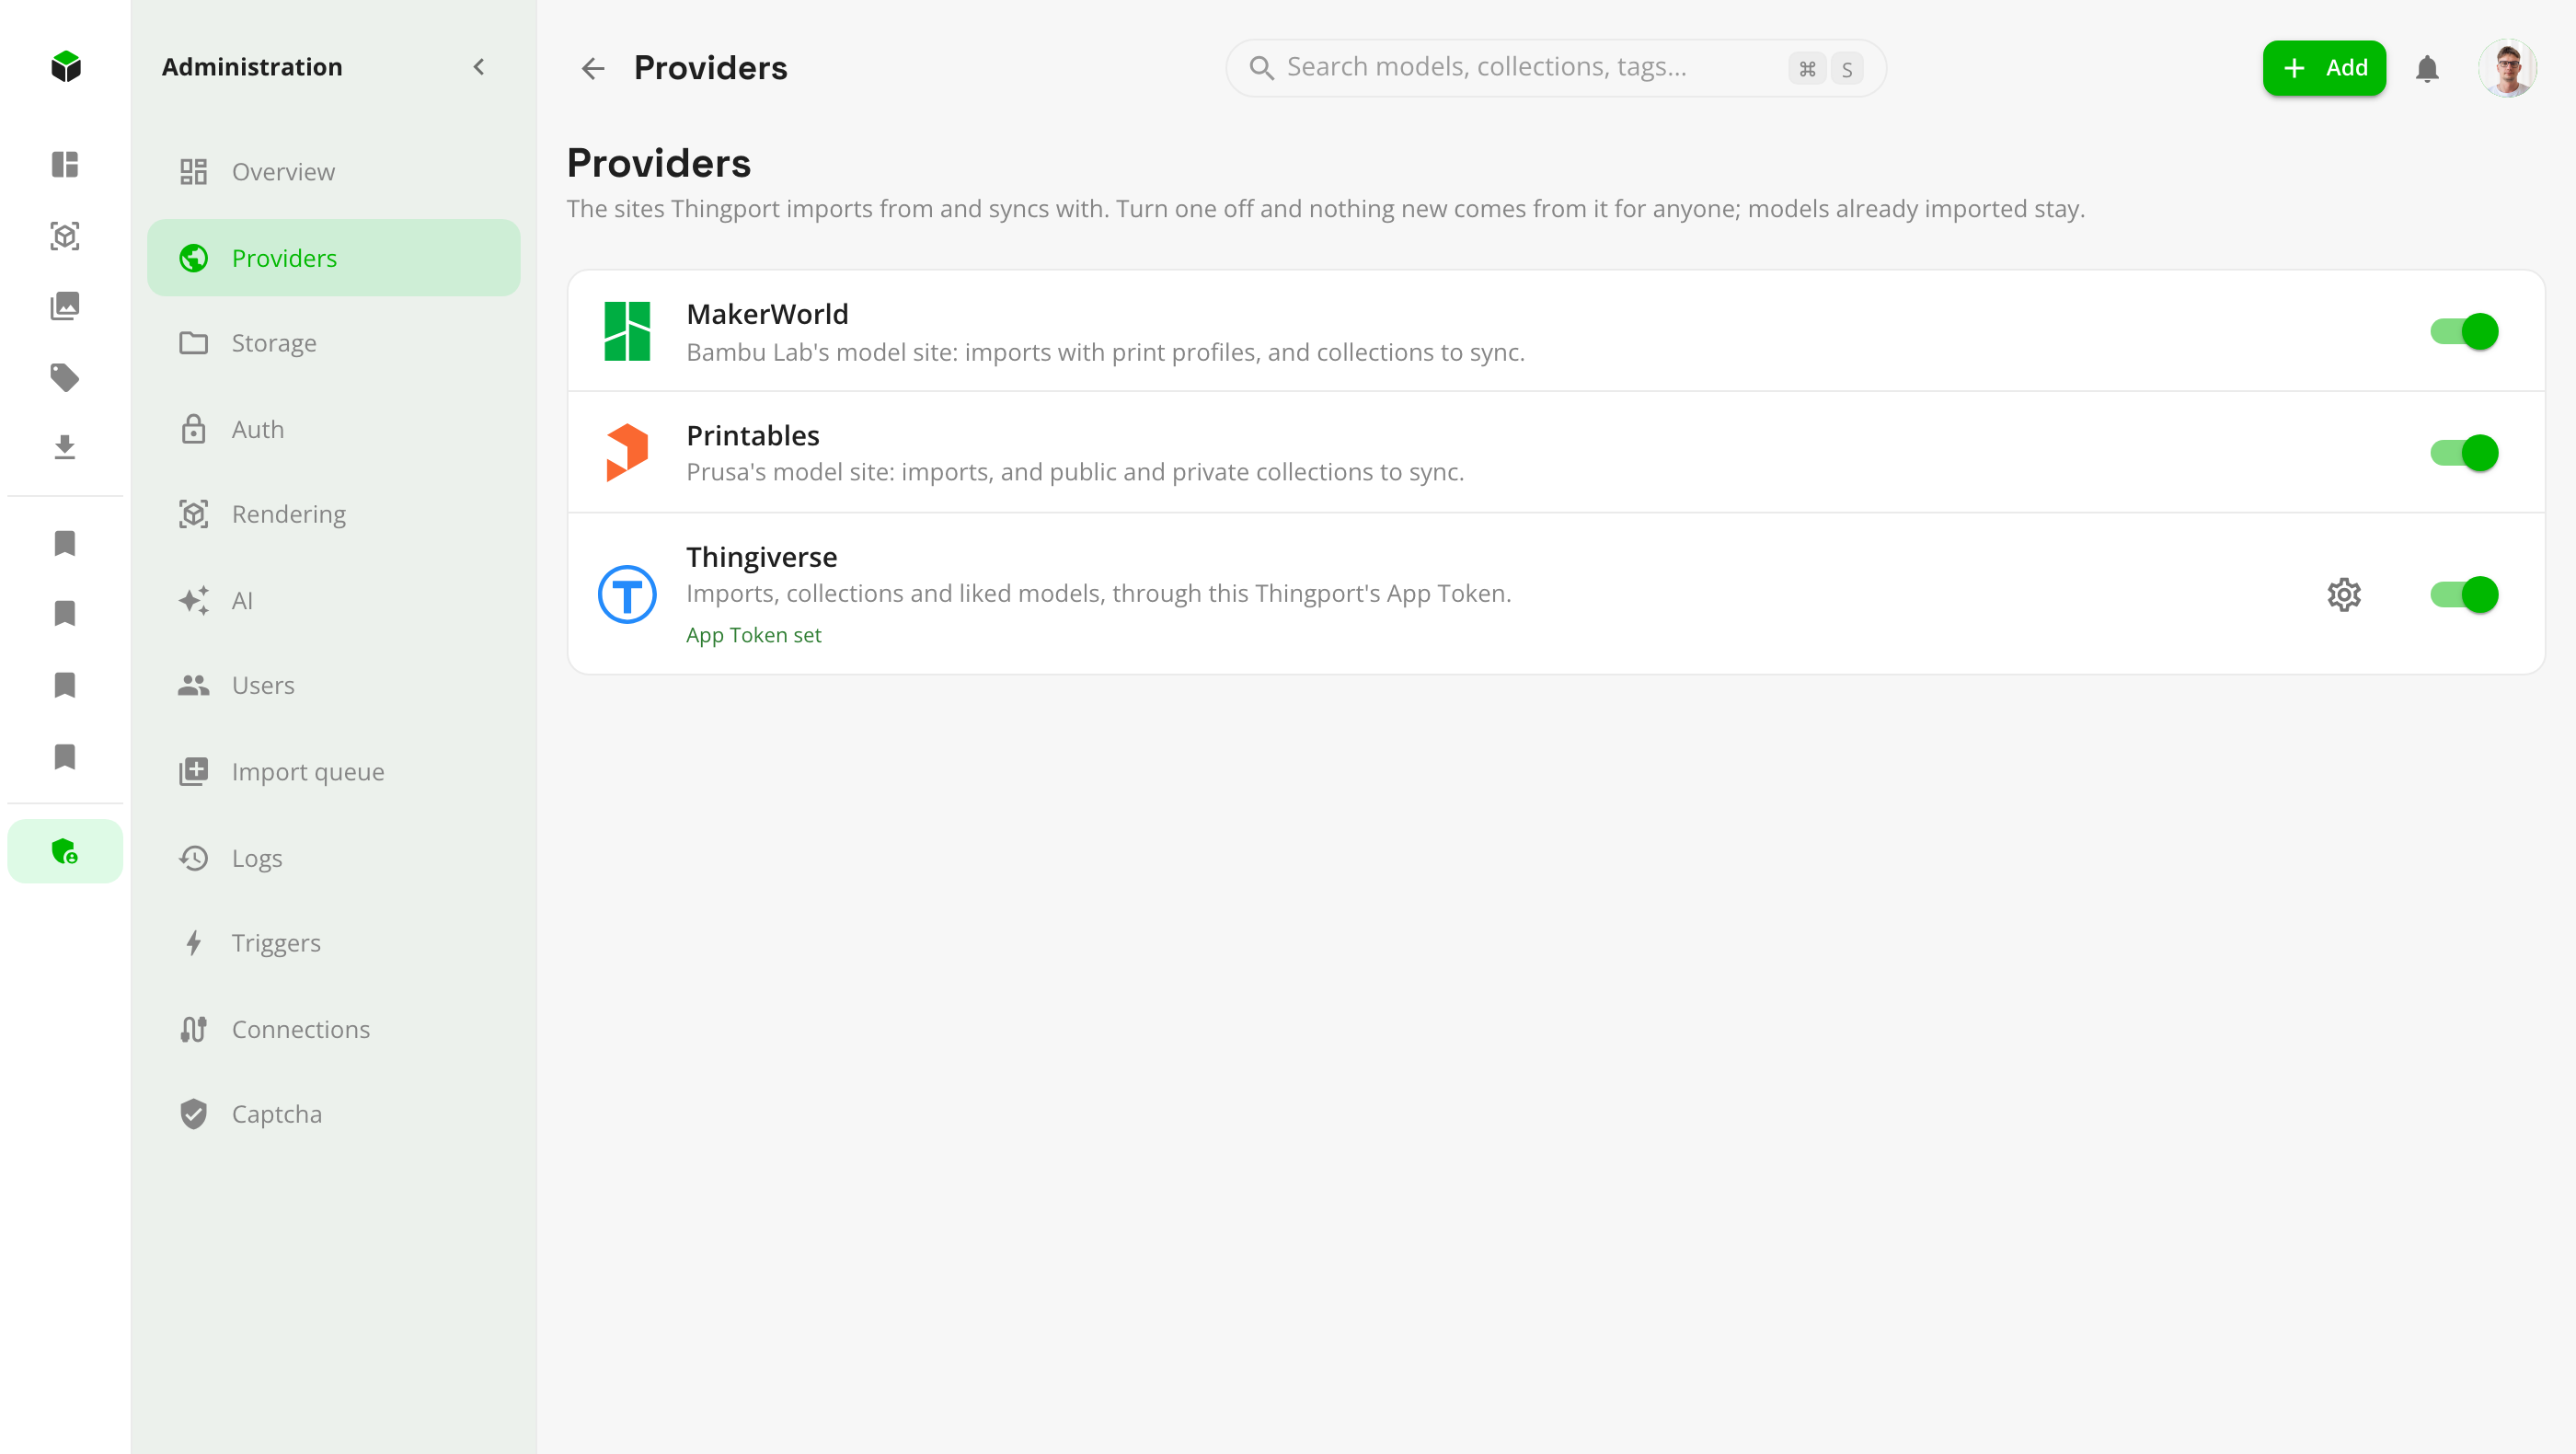Click the MakerWorld logo
2576x1454 pixels.
[627, 331]
